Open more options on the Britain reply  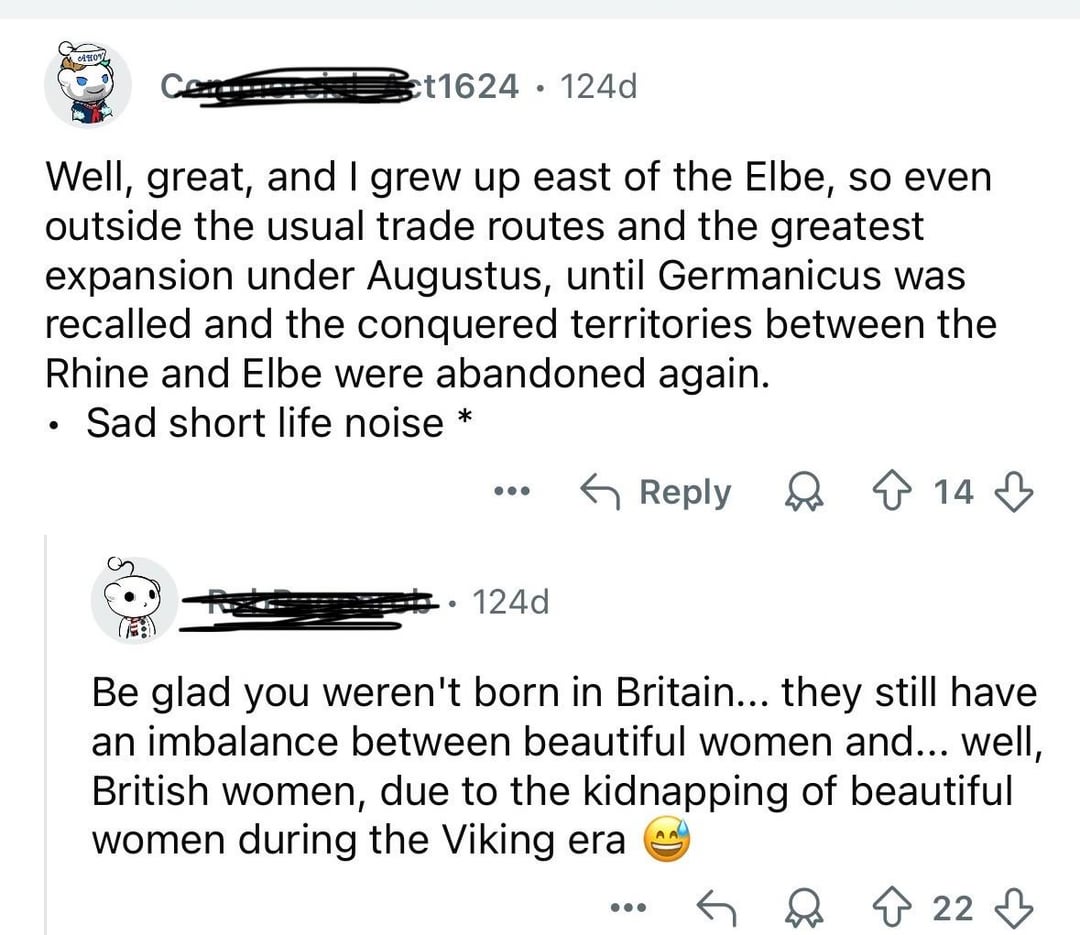coord(629,908)
